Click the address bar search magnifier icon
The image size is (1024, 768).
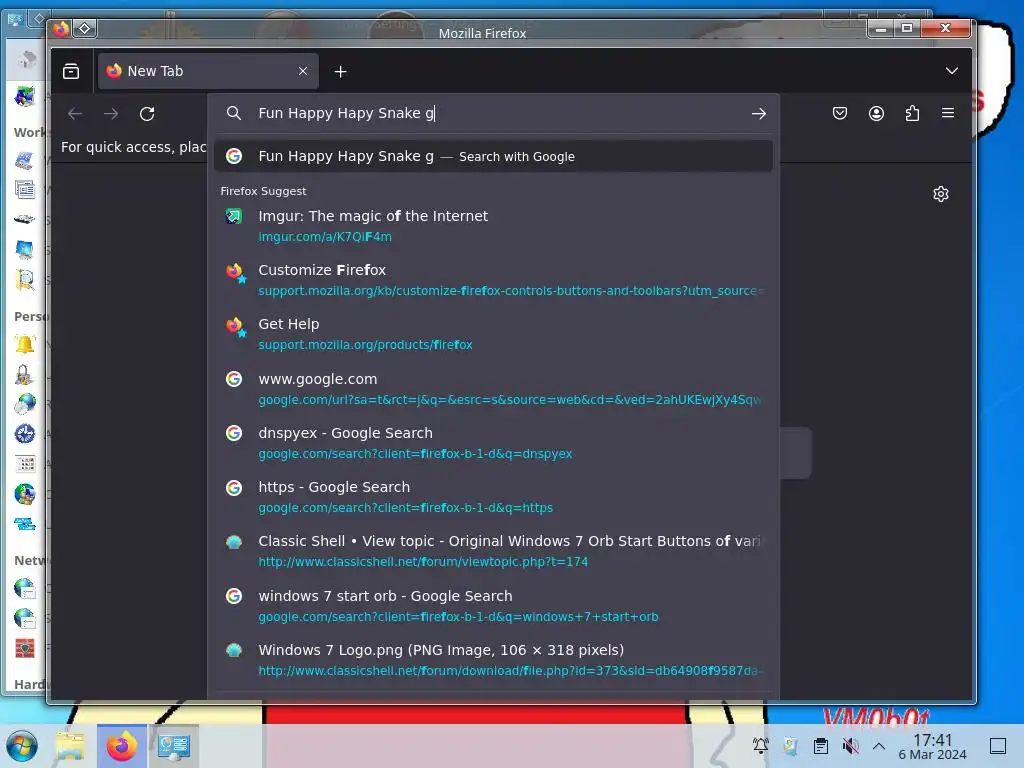pyautogui.click(x=234, y=113)
